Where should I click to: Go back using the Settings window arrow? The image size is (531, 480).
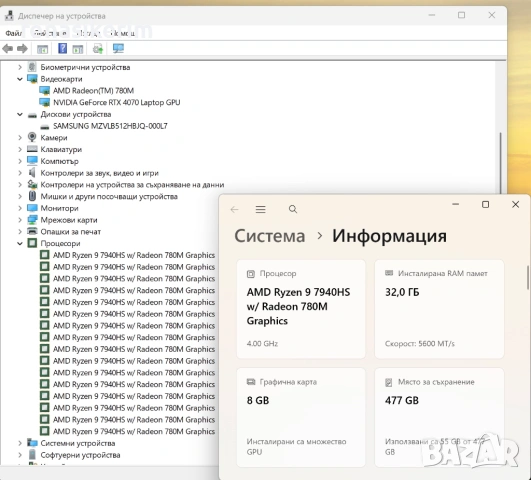234,209
